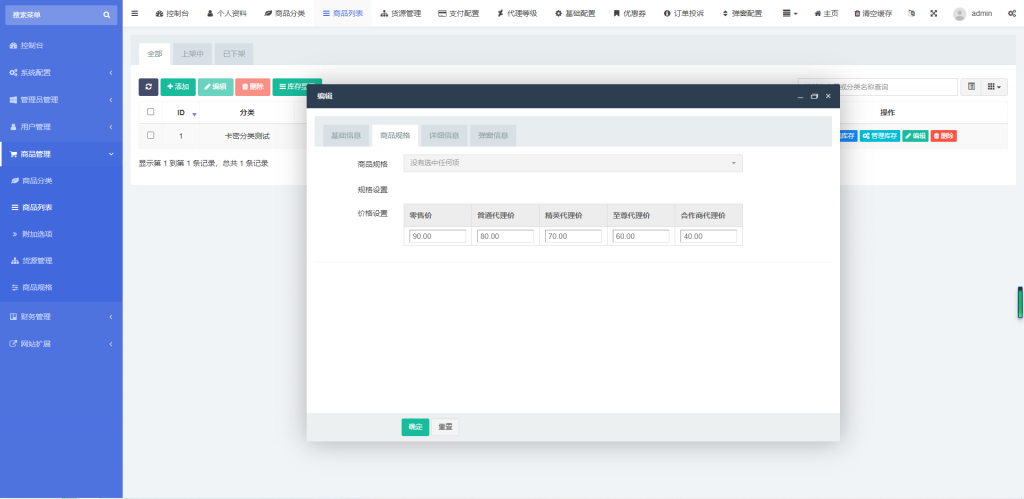Screen dimensions: 1024x499
Task: Click the 合作商代理价 field showing 40.00
Action: click(x=709, y=236)
